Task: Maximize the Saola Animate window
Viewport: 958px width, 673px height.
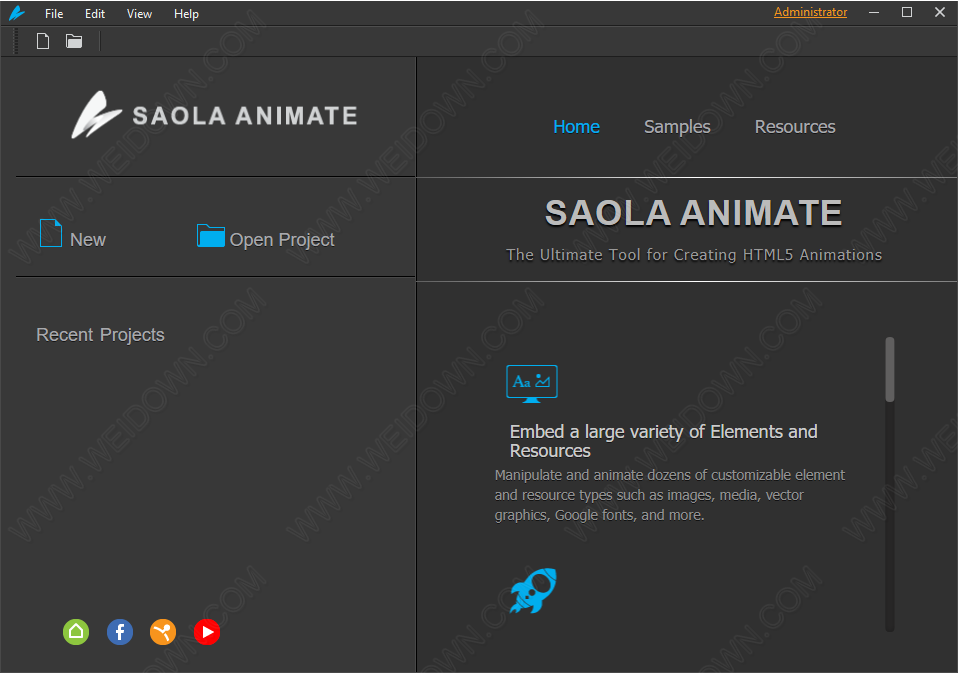Action: coord(907,12)
